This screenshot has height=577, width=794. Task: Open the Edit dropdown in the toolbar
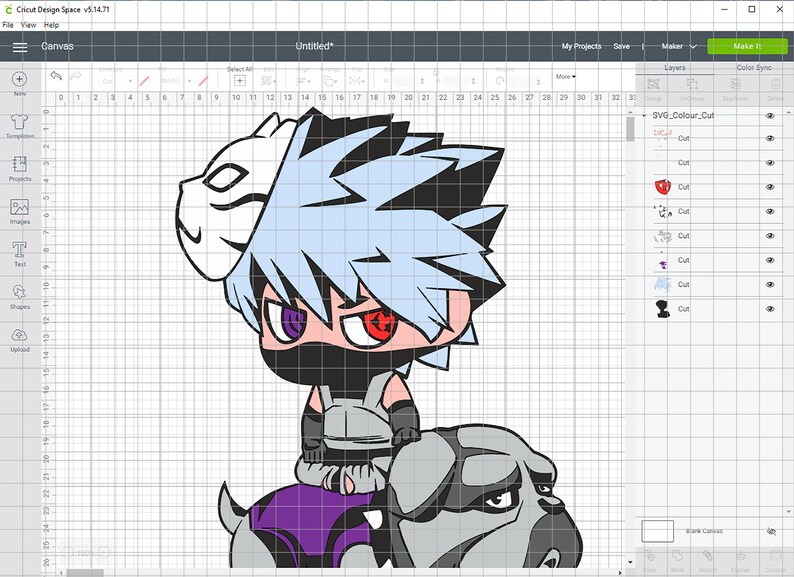click(x=267, y=81)
